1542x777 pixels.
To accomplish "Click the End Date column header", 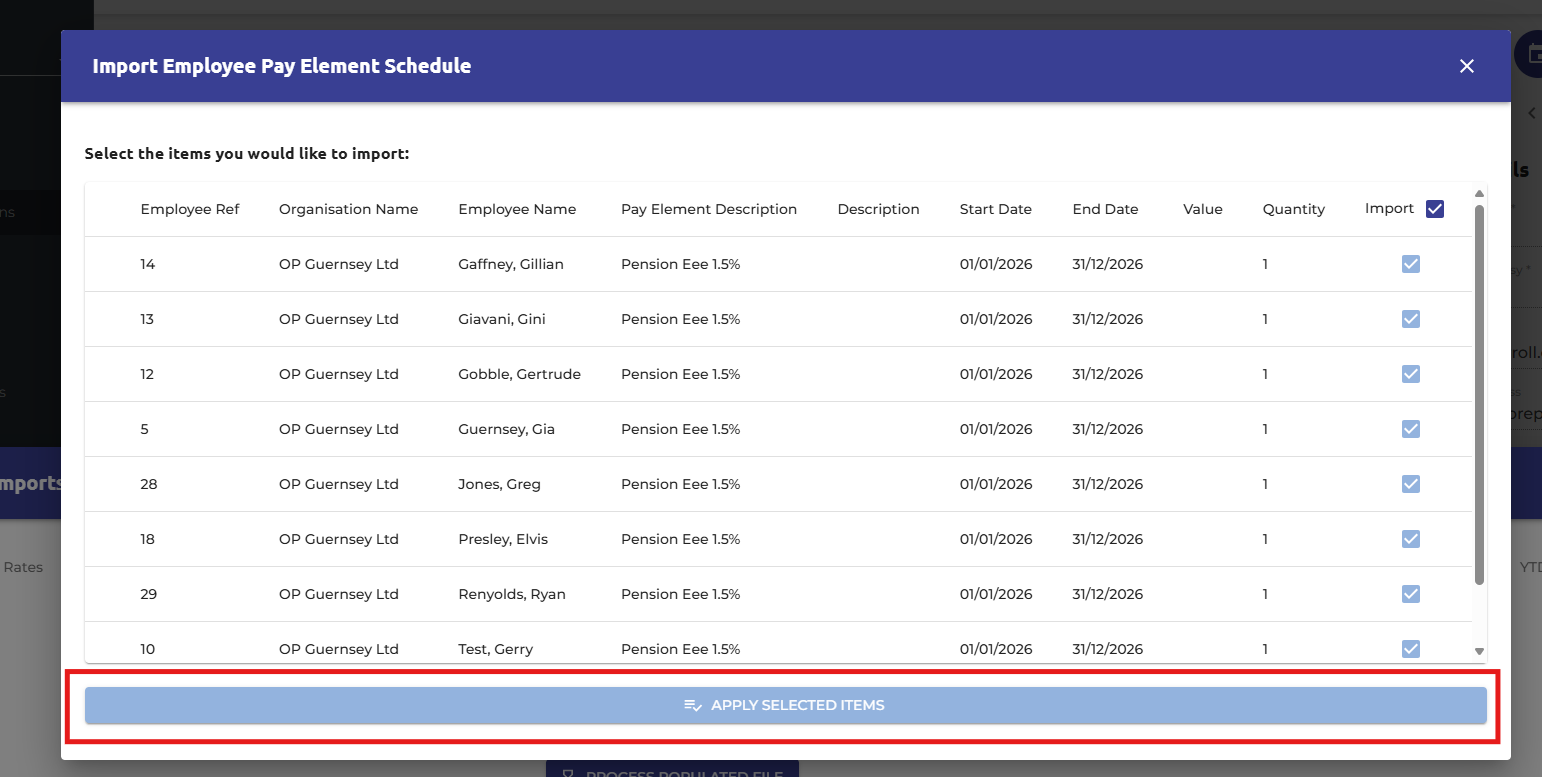I will click(1105, 209).
